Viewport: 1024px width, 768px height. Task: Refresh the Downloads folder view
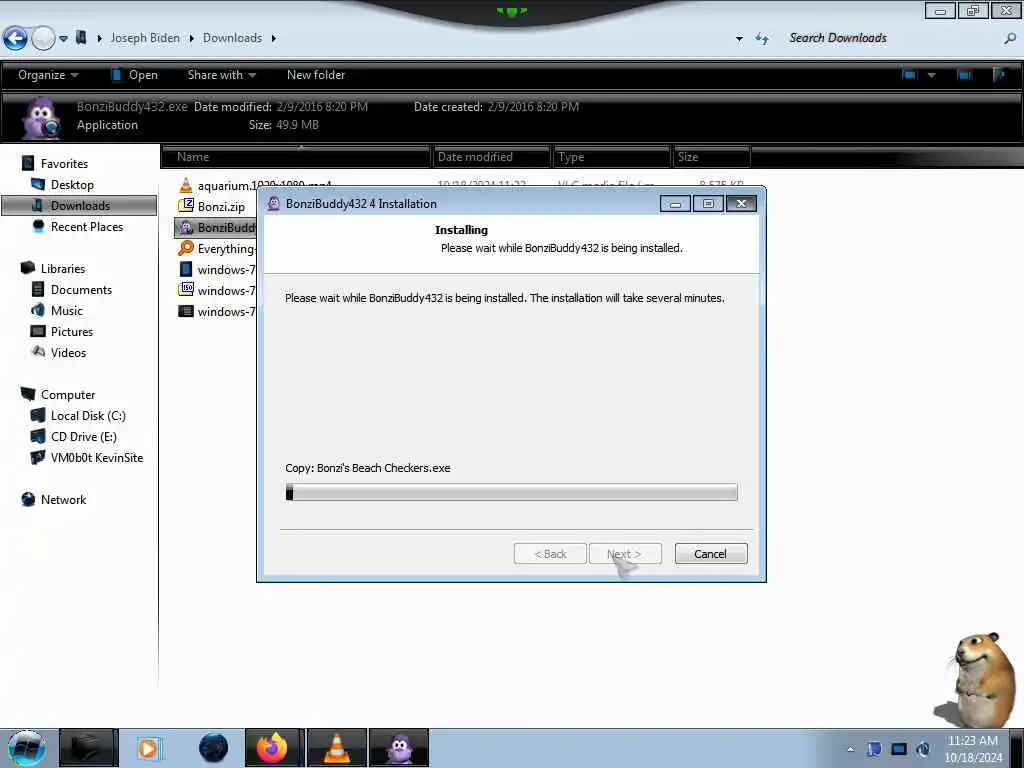[762, 39]
